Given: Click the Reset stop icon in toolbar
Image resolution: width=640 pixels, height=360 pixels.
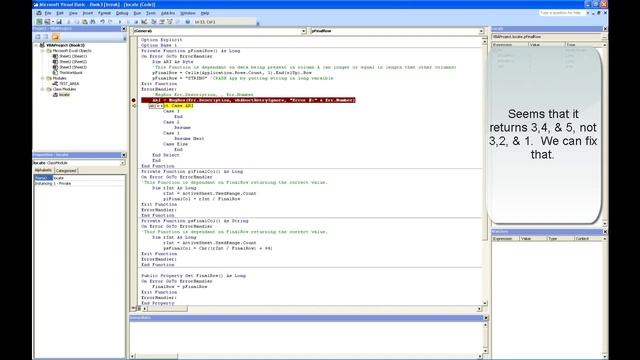Looking at the screenshot, I should click(x=136, y=22).
